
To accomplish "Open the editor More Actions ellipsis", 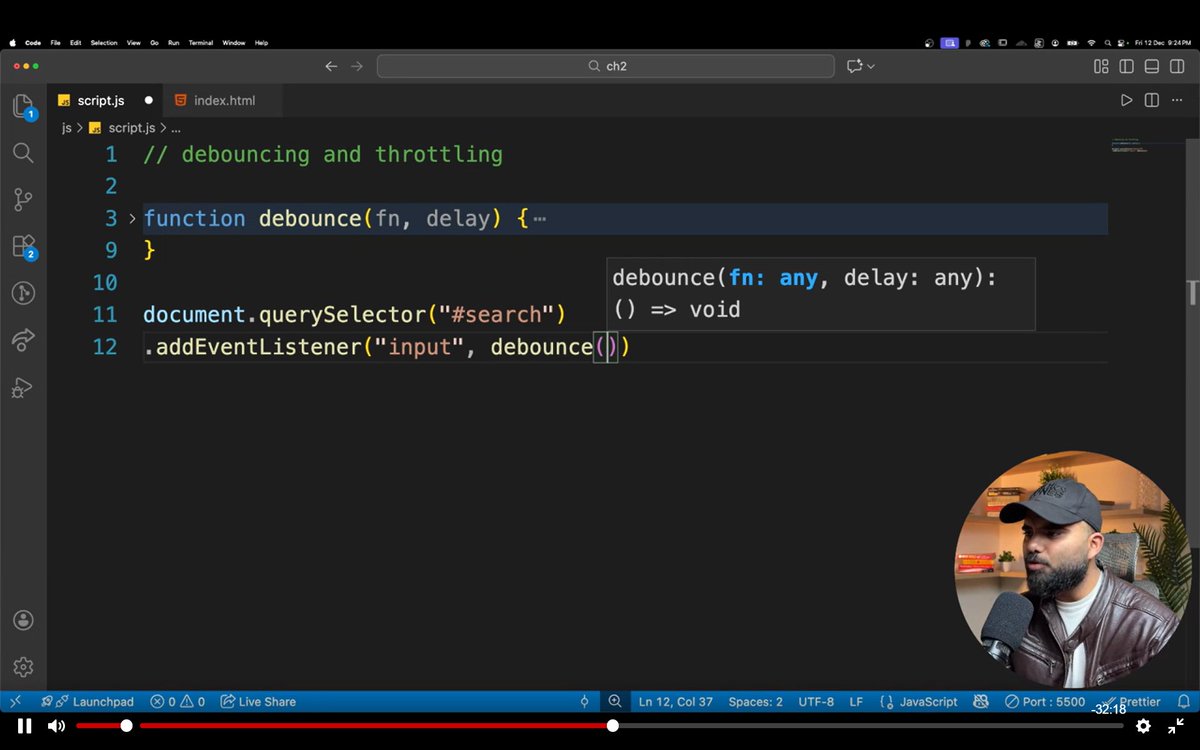I will coord(1176,100).
